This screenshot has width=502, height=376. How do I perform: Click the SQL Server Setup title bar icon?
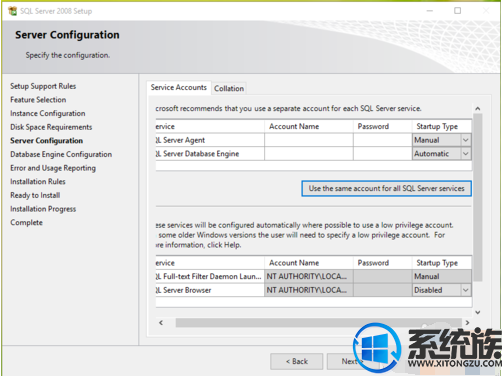point(12,11)
